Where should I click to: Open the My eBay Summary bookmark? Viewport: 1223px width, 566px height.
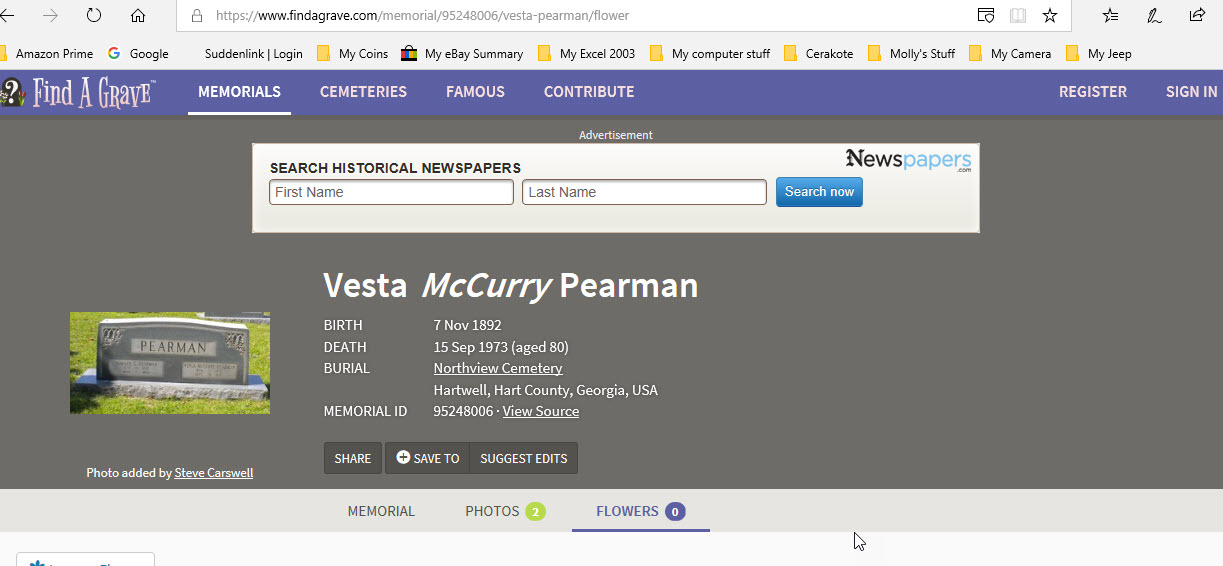point(462,54)
